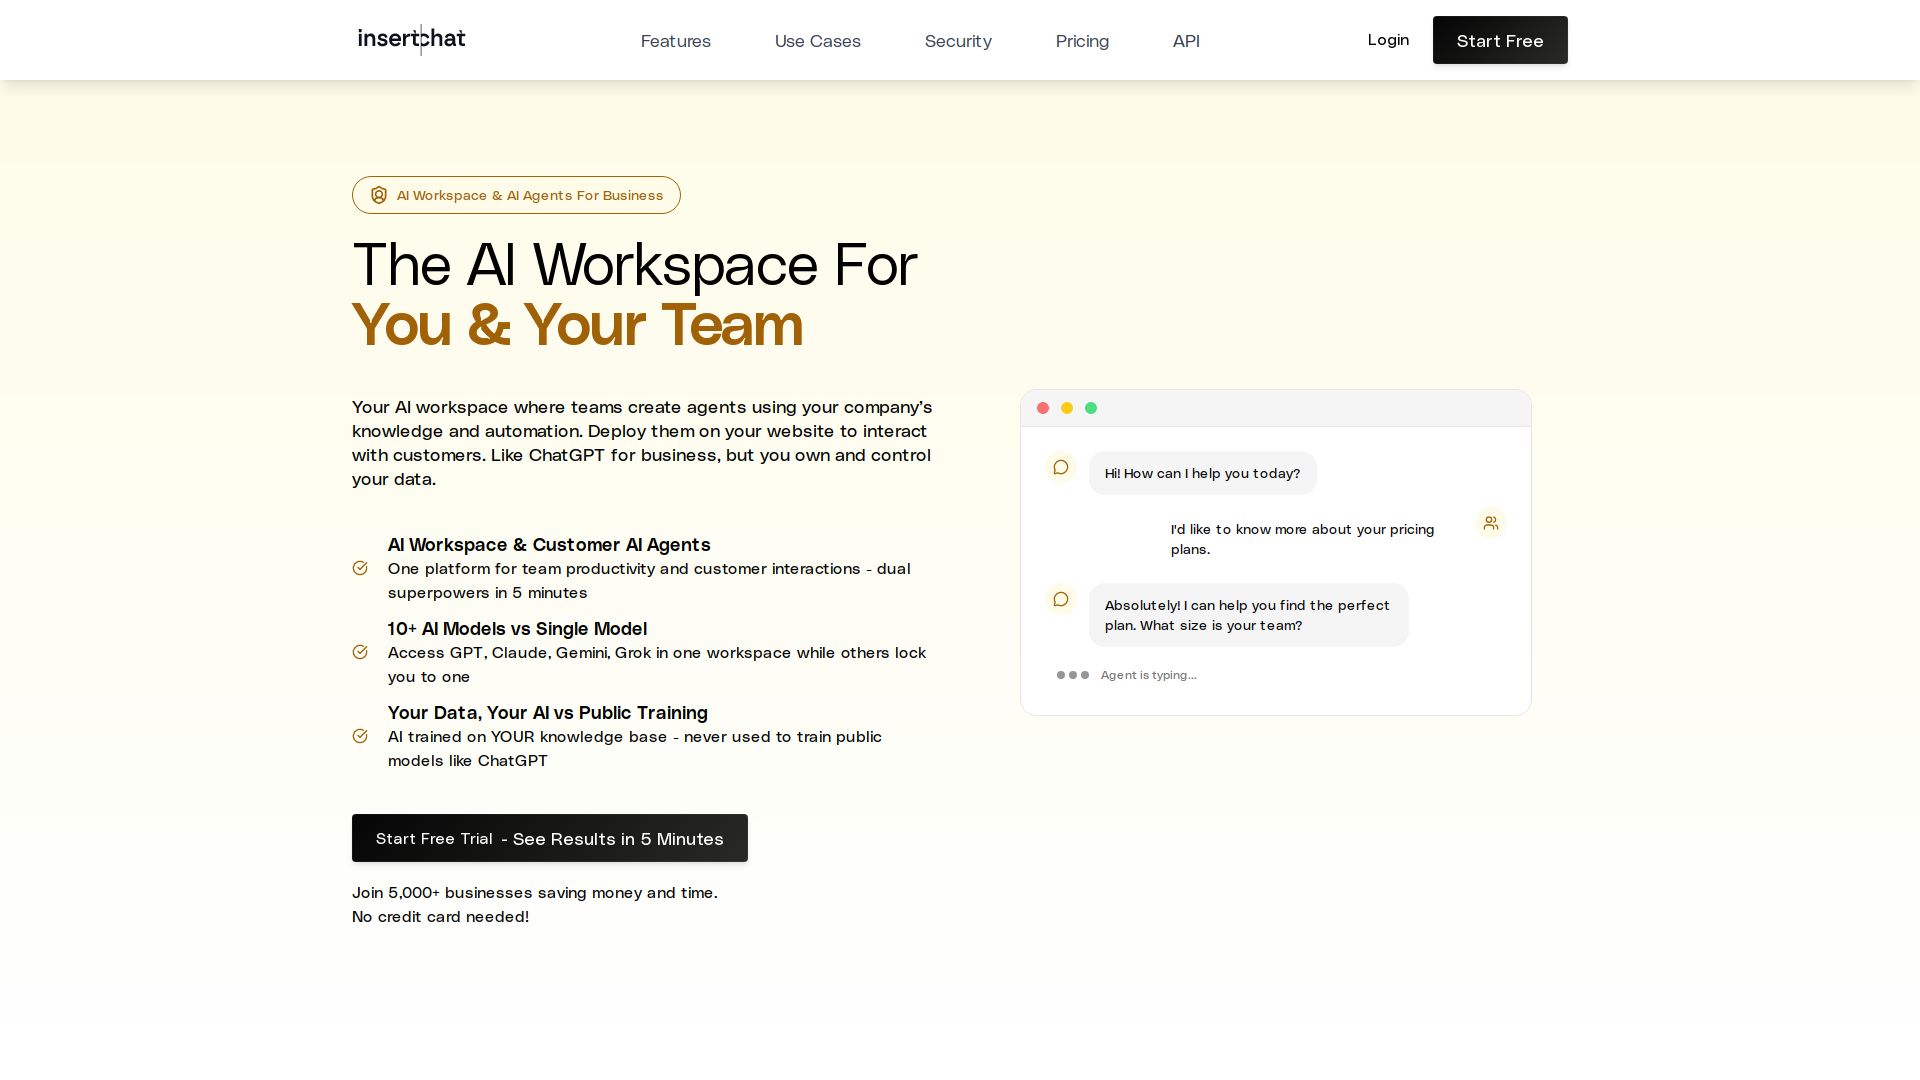Click the checkmark next to 10+ AI Models
The image size is (1920, 1080).
360,652
